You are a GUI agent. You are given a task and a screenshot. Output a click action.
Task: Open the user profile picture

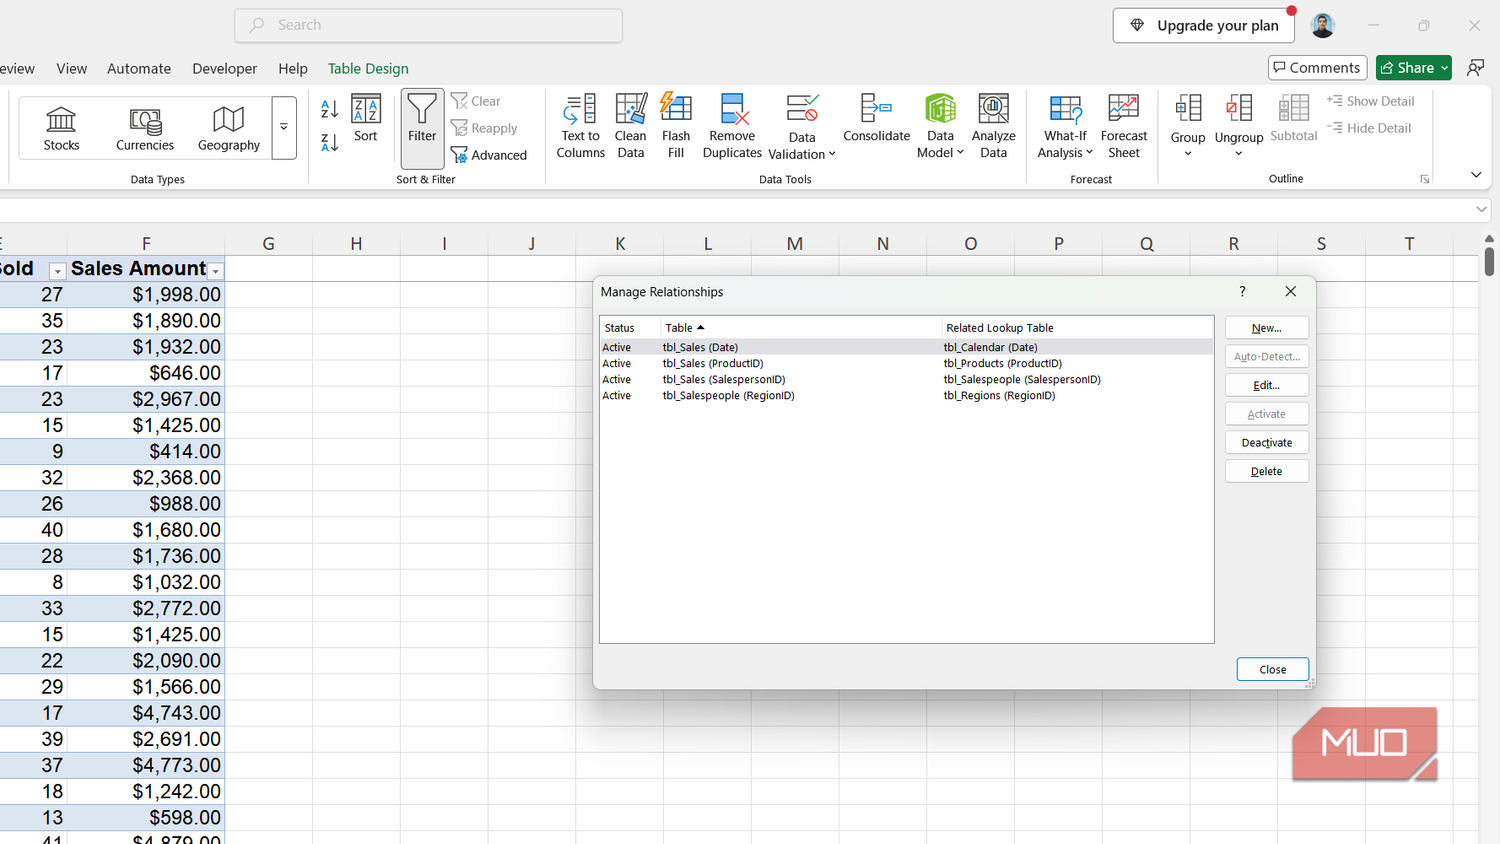point(1323,25)
